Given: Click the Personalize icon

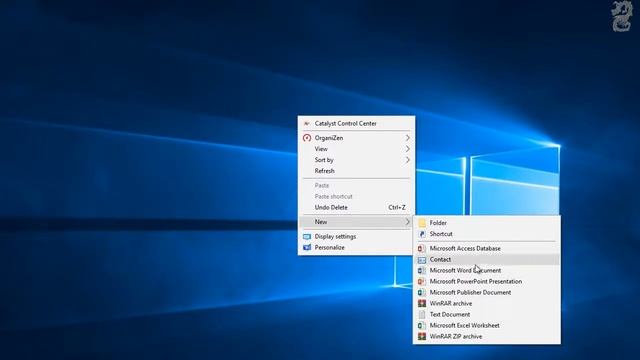Looking at the screenshot, I should [x=307, y=247].
